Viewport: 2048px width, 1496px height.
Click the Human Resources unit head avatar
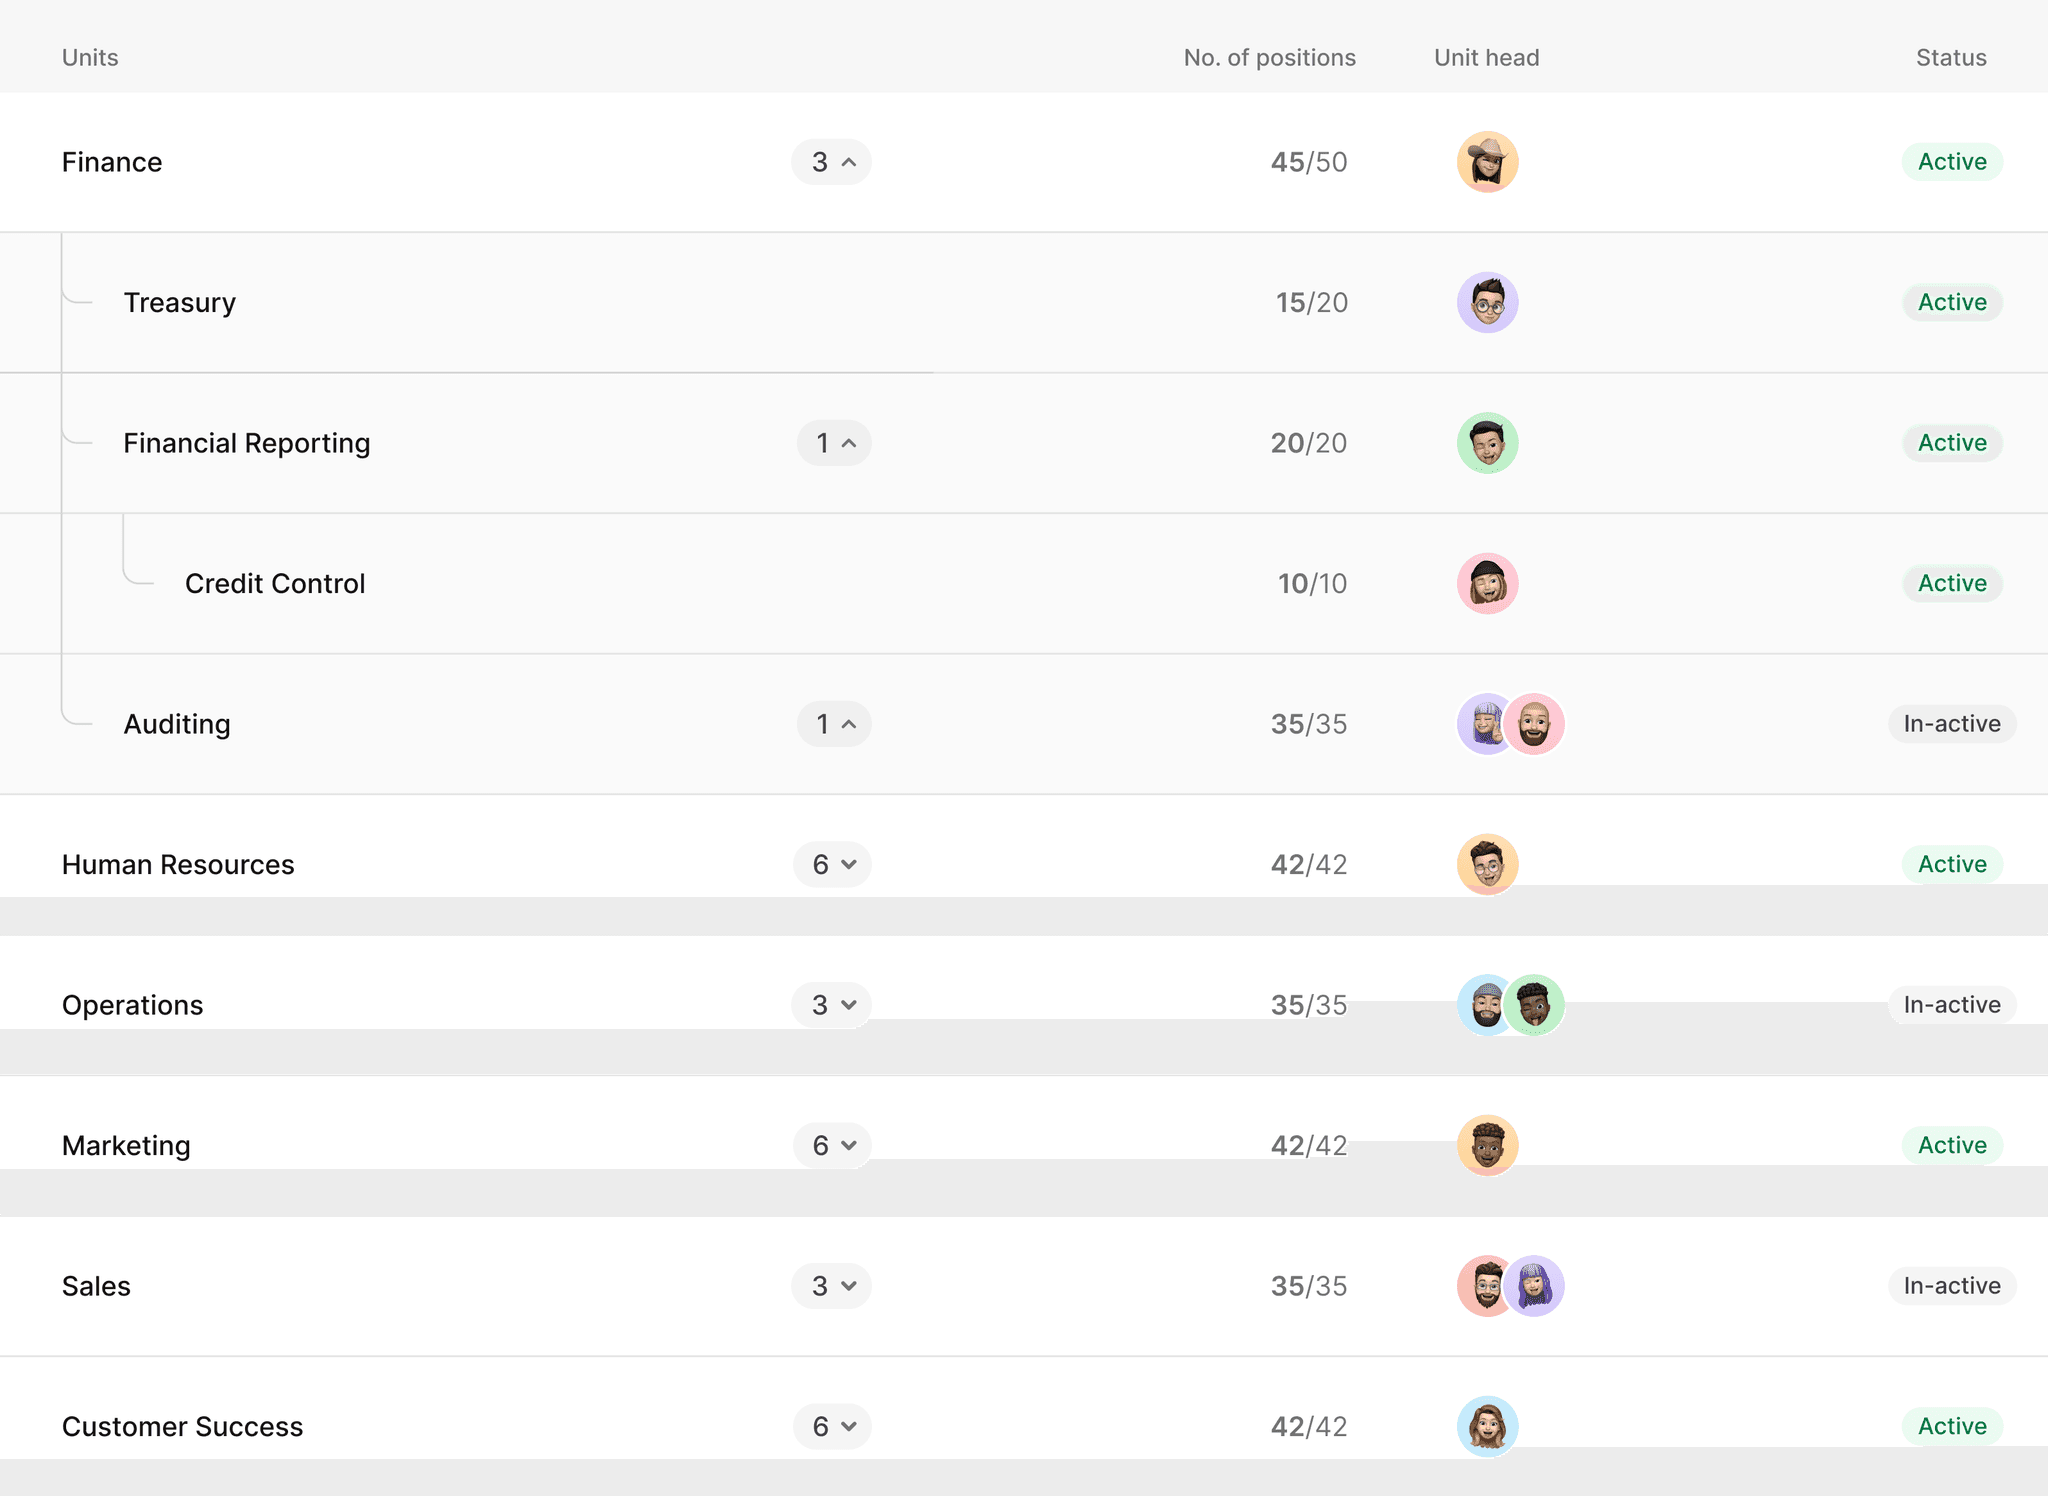click(x=1486, y=864)
